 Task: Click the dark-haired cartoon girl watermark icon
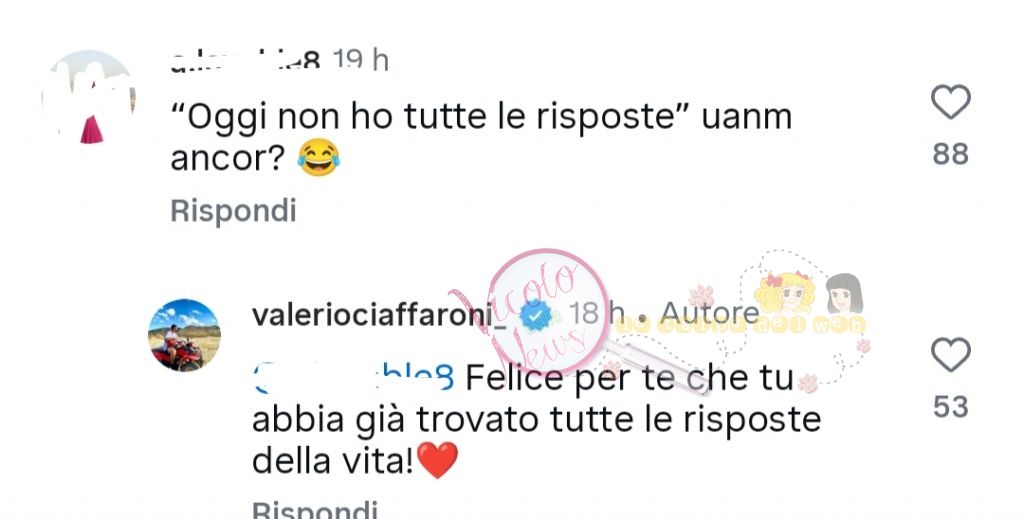(844, 294)
